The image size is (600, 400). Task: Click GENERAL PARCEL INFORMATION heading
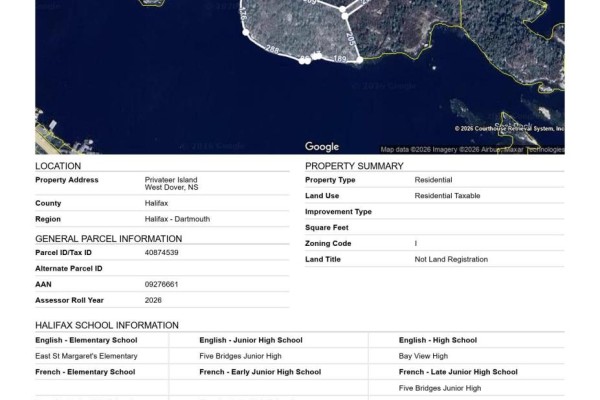[x=109, y=239]
